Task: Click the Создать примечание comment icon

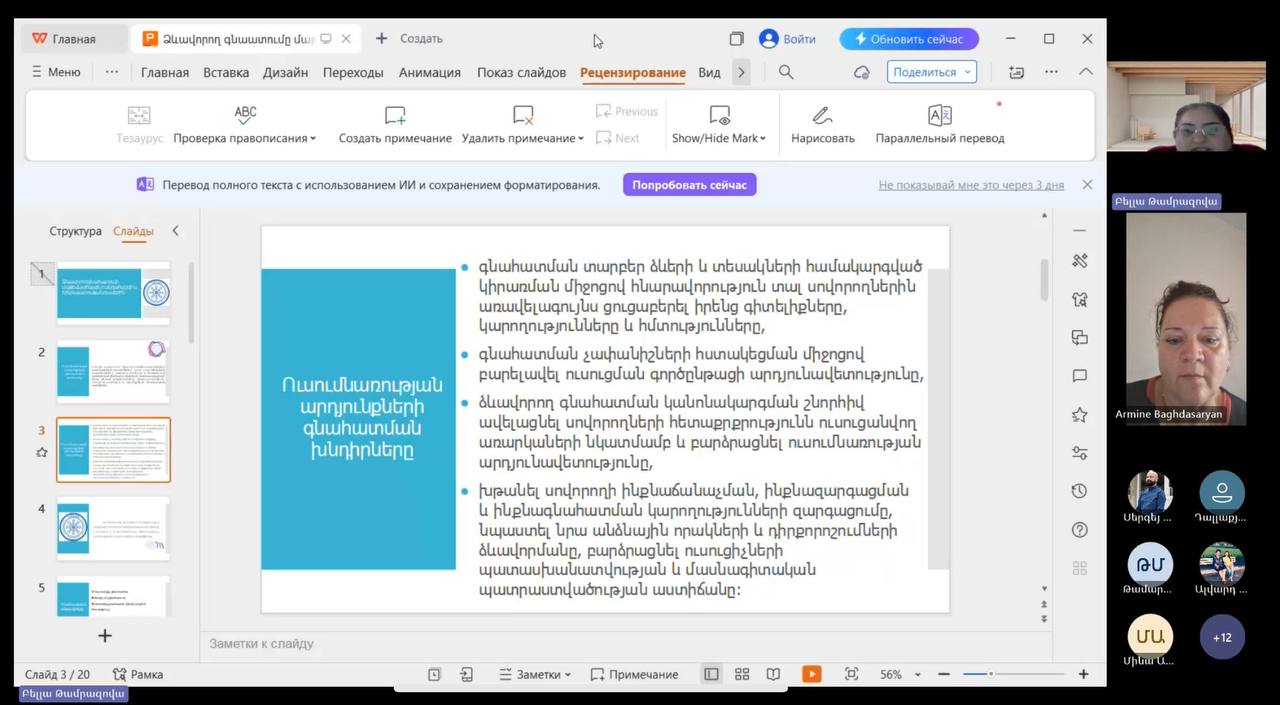Action: [395, 115]
